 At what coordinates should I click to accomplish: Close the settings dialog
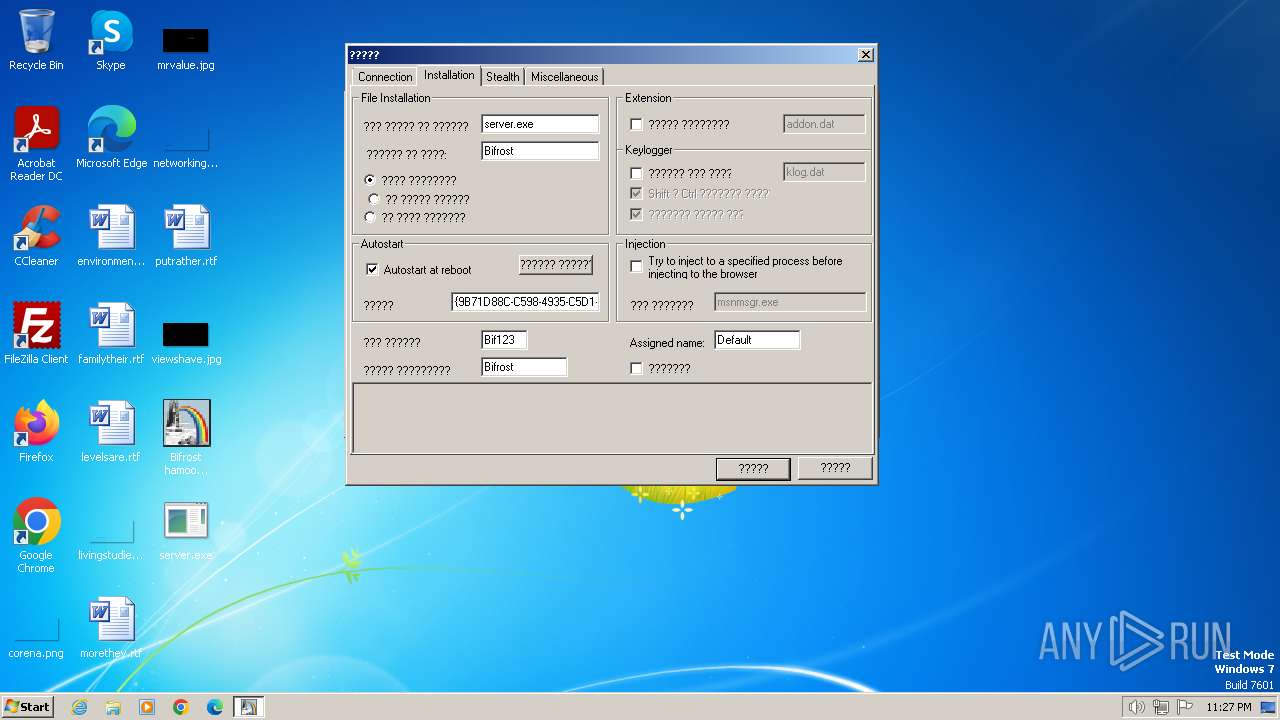tap(866, 55)
